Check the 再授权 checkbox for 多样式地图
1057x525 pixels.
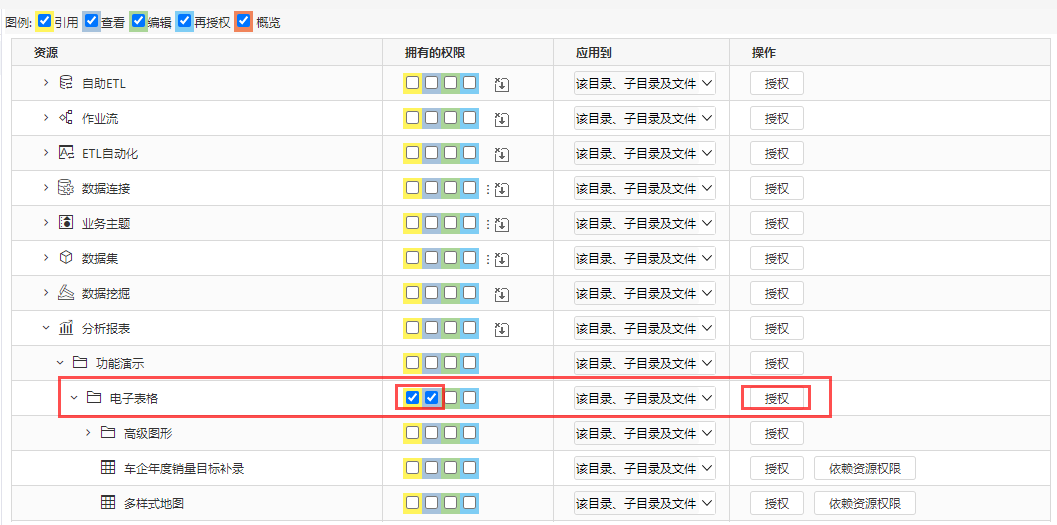(x=470, y=502)
